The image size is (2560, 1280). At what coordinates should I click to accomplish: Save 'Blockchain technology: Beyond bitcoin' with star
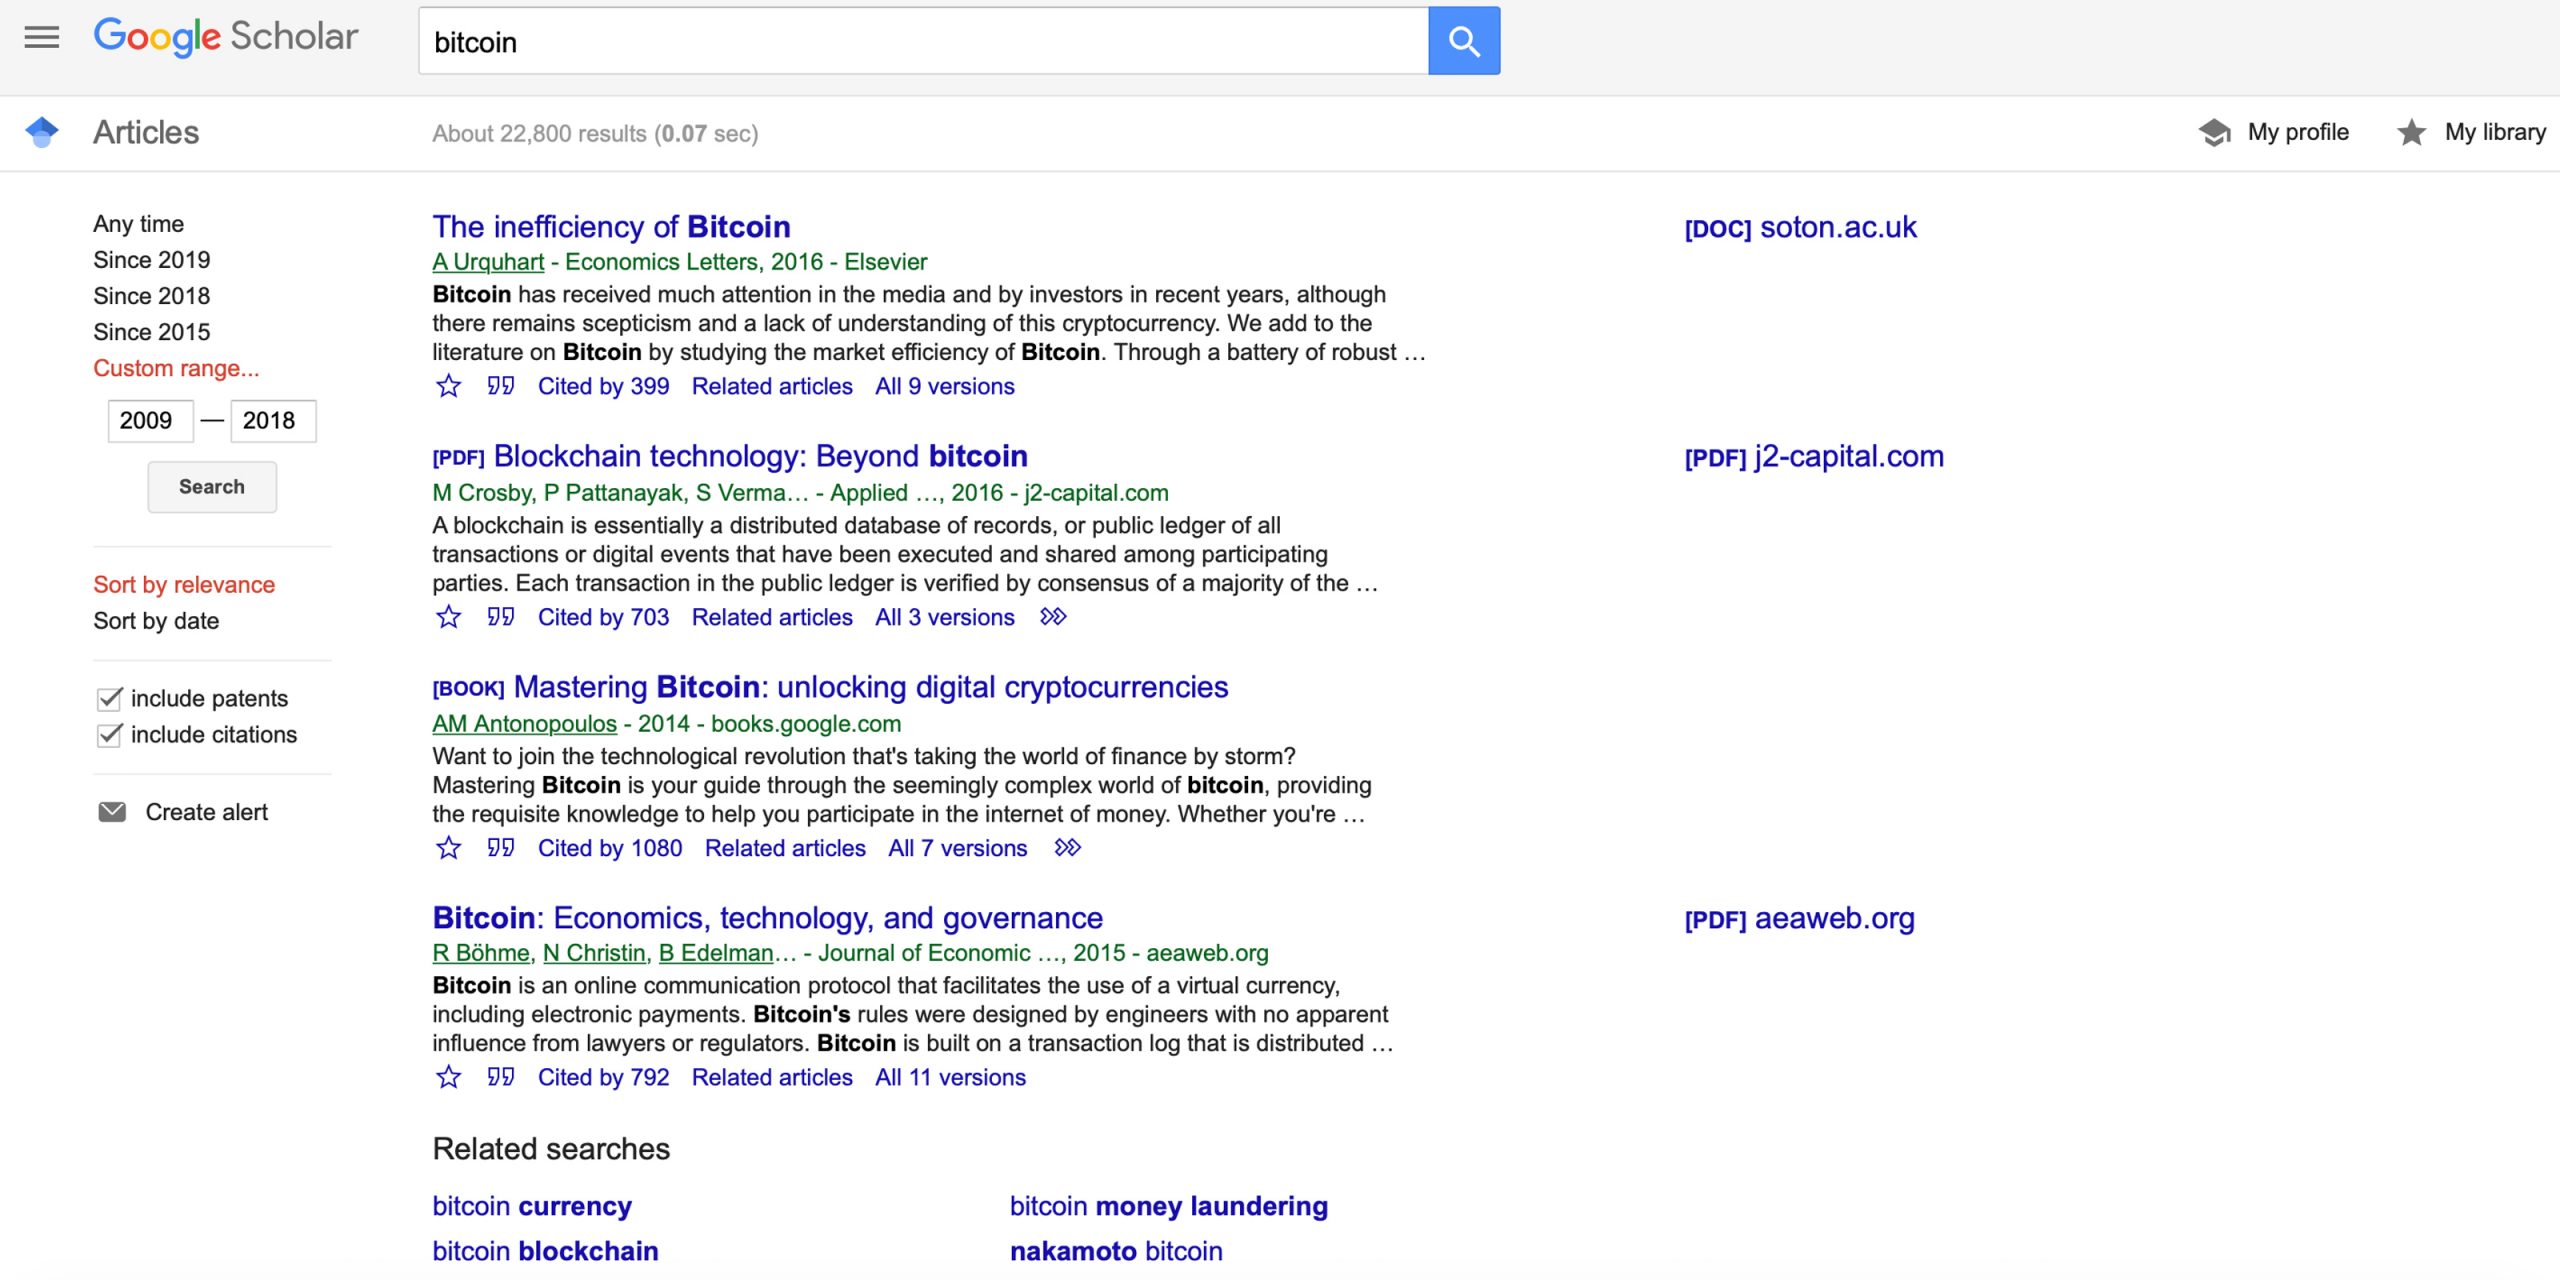[x=449, y=617]
